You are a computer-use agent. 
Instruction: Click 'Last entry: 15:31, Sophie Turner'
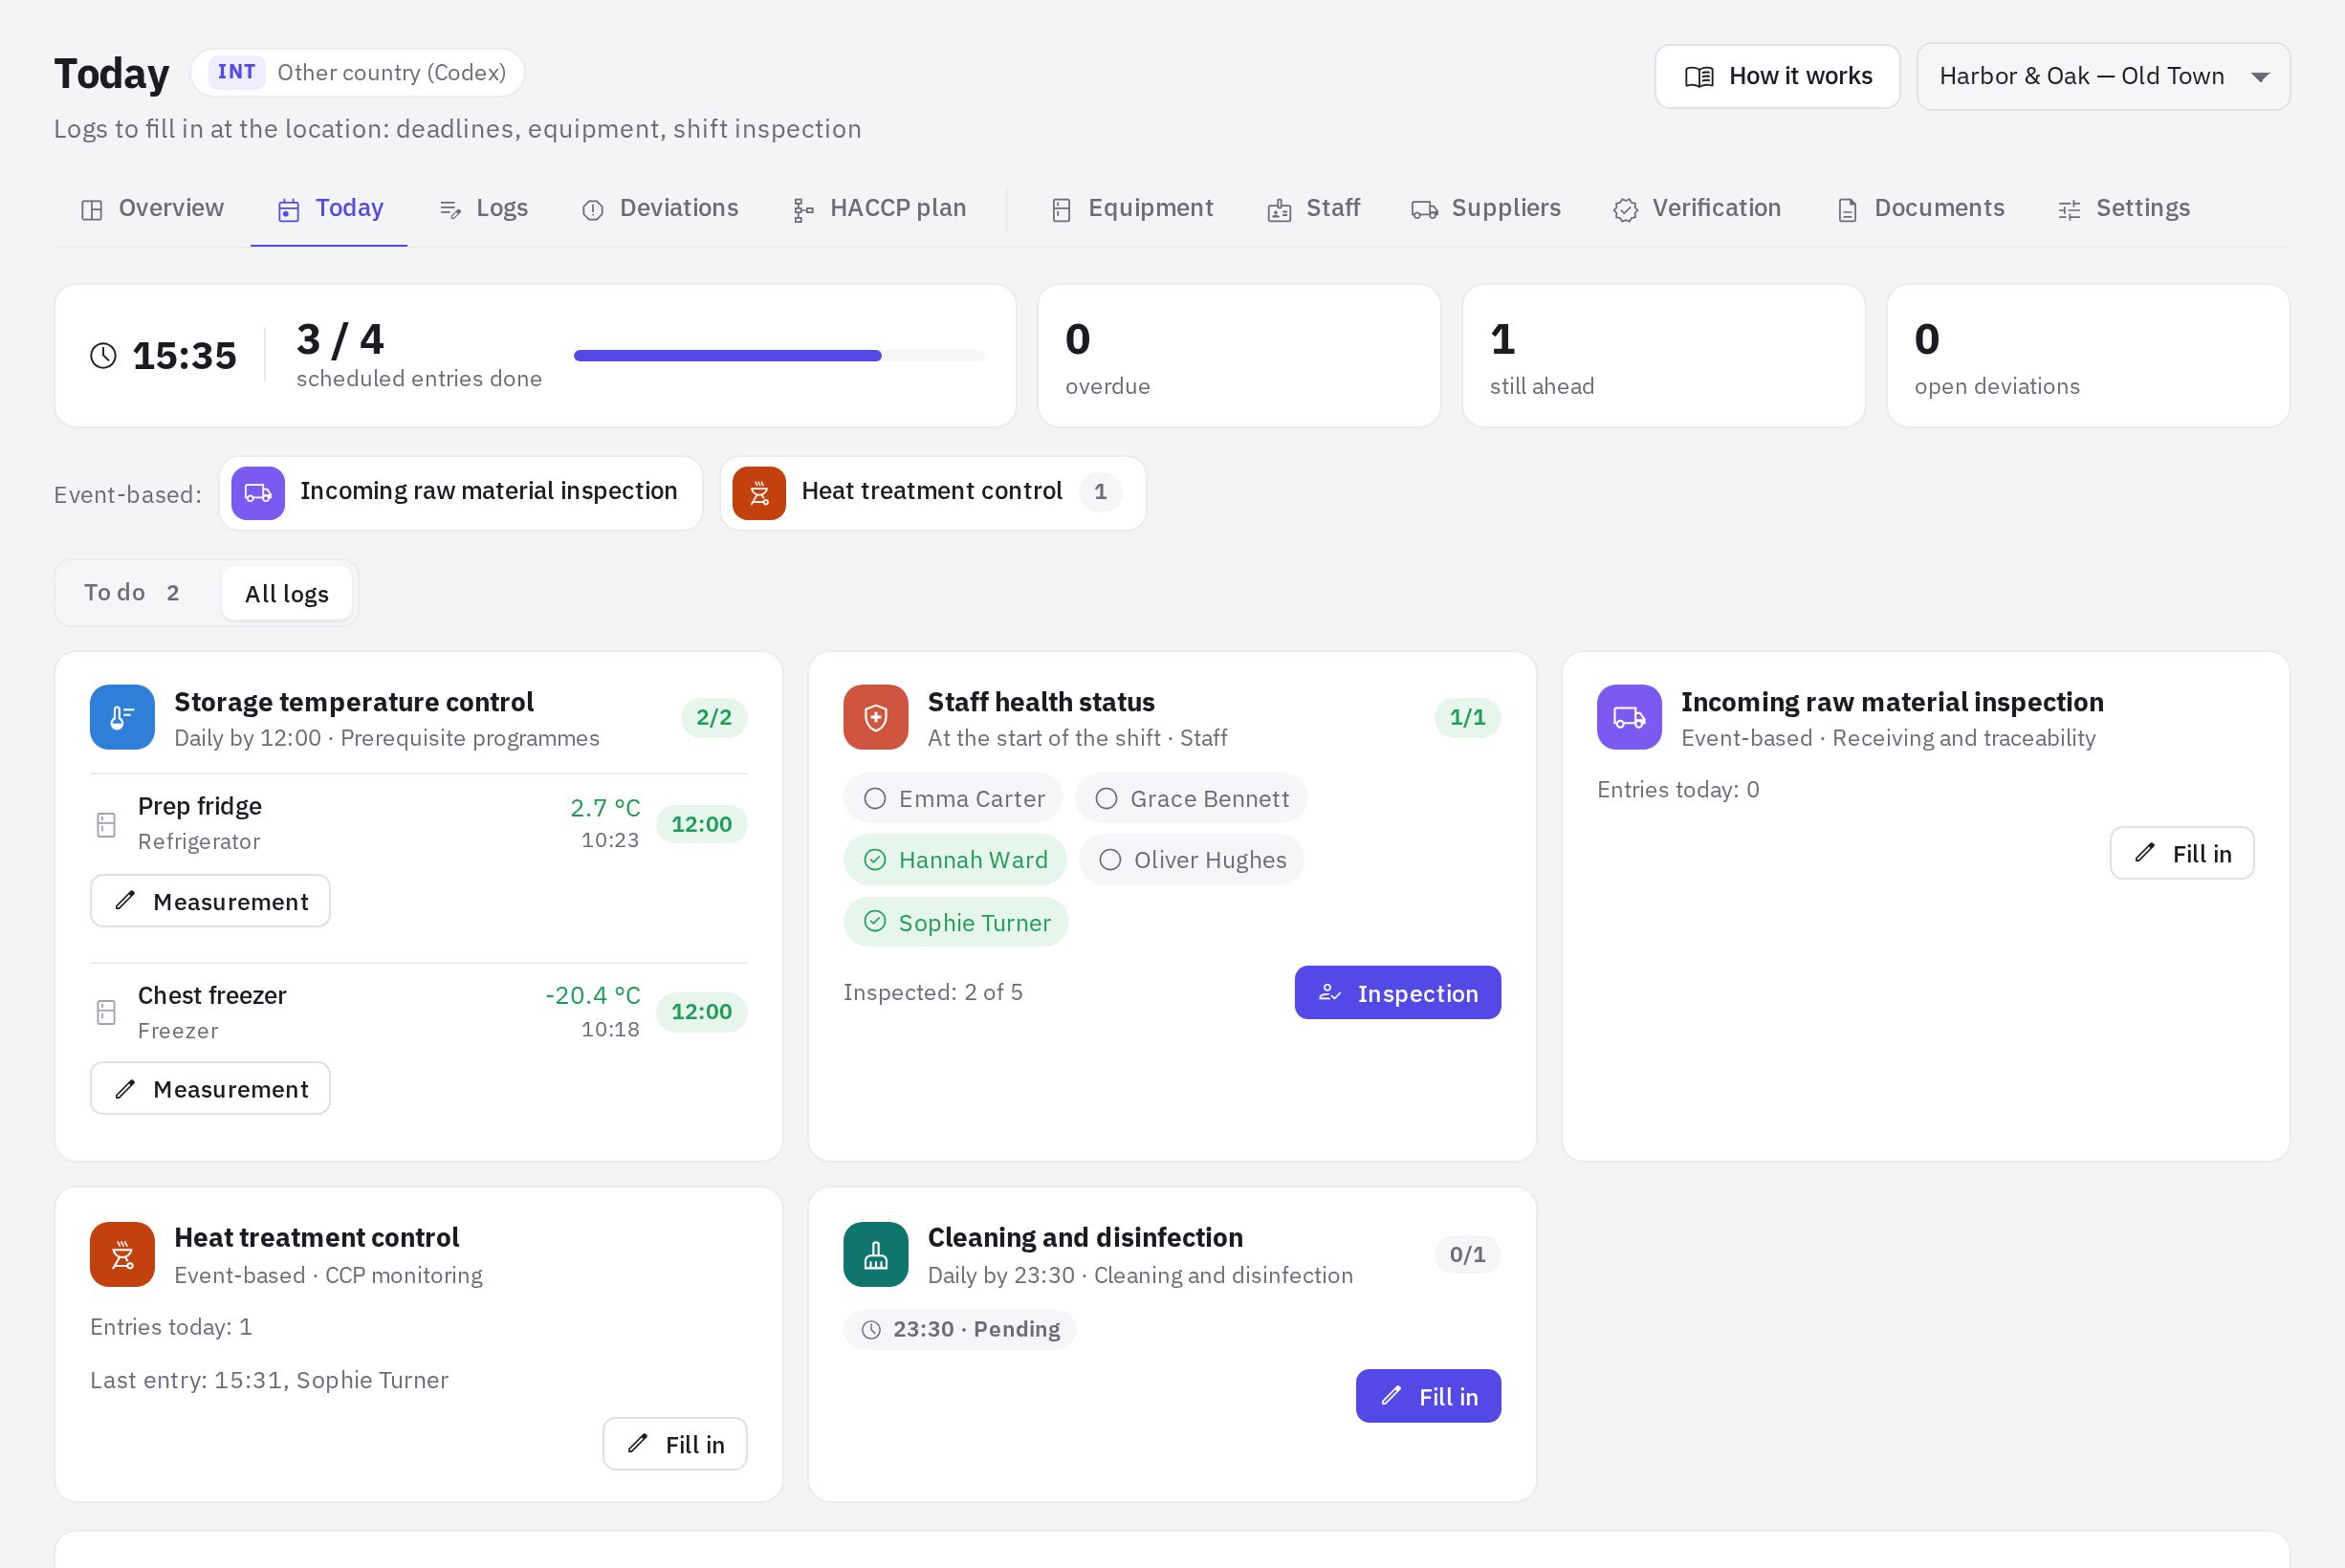coord(269,1381)
